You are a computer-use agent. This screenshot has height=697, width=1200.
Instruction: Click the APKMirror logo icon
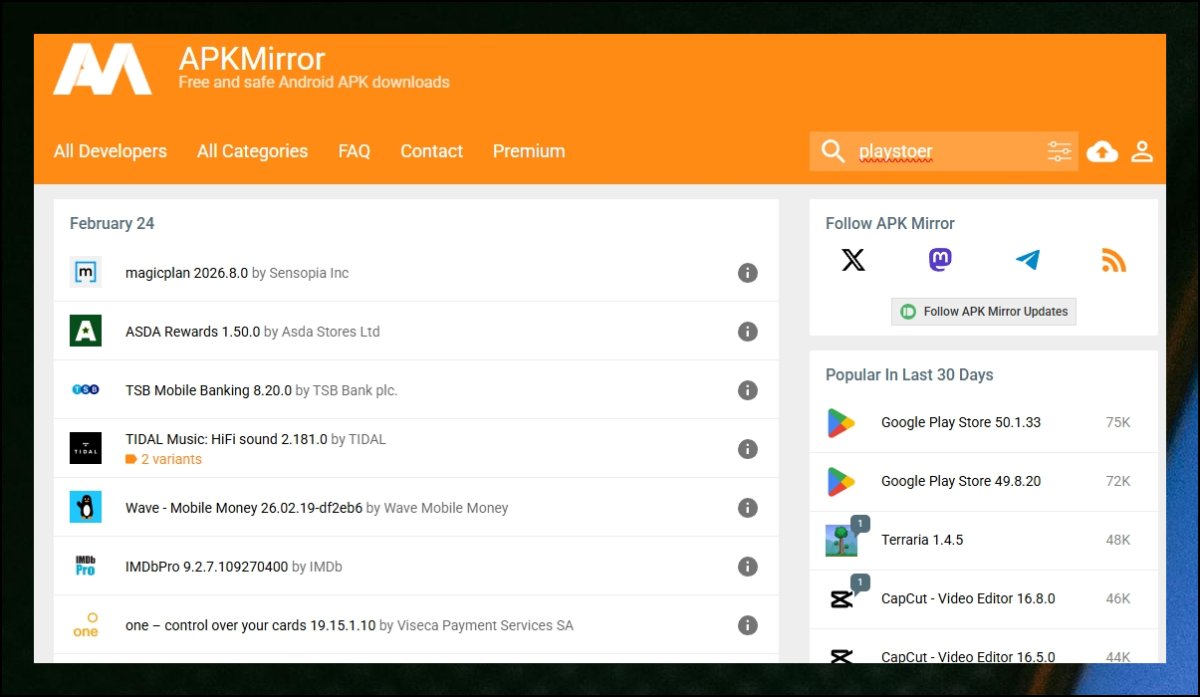(x=103, y=70)
